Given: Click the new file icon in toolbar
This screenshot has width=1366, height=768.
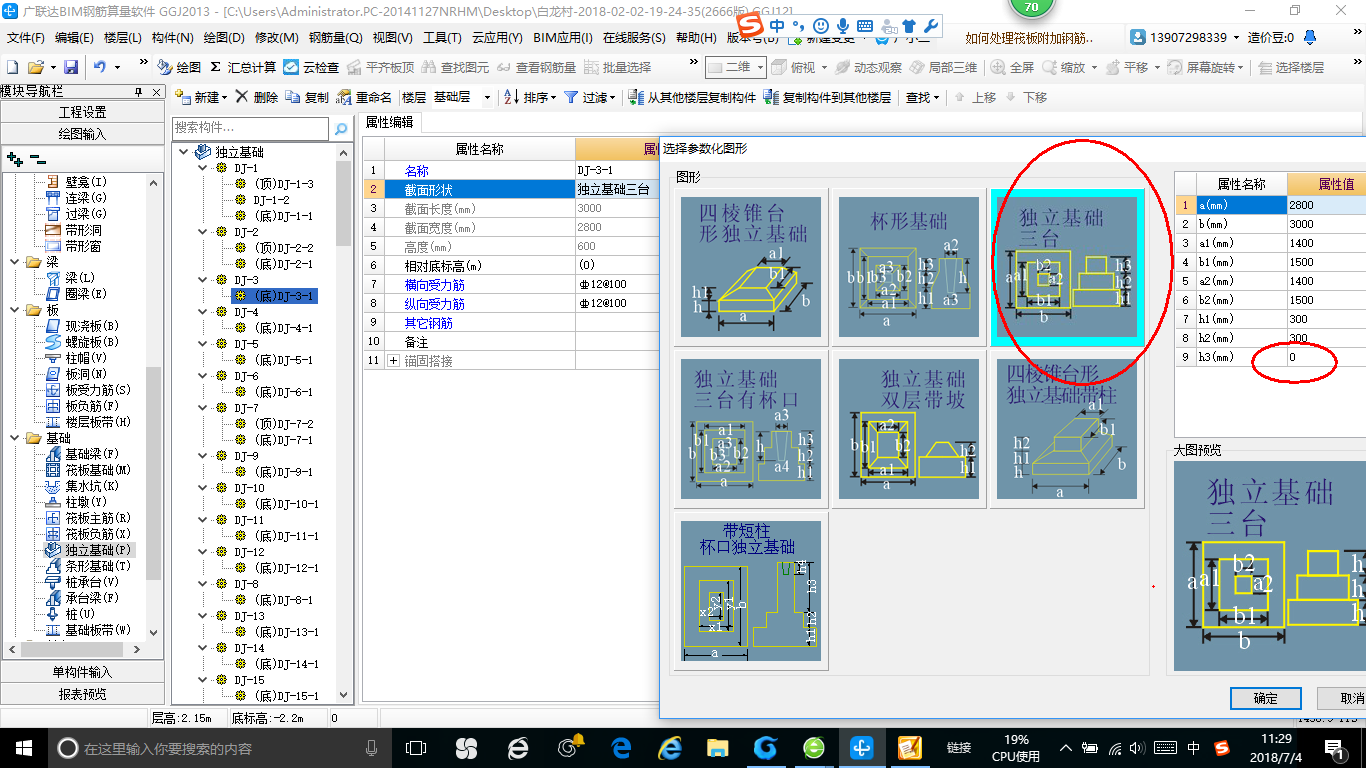Looking at the screenshot, I should coord(12,67).
